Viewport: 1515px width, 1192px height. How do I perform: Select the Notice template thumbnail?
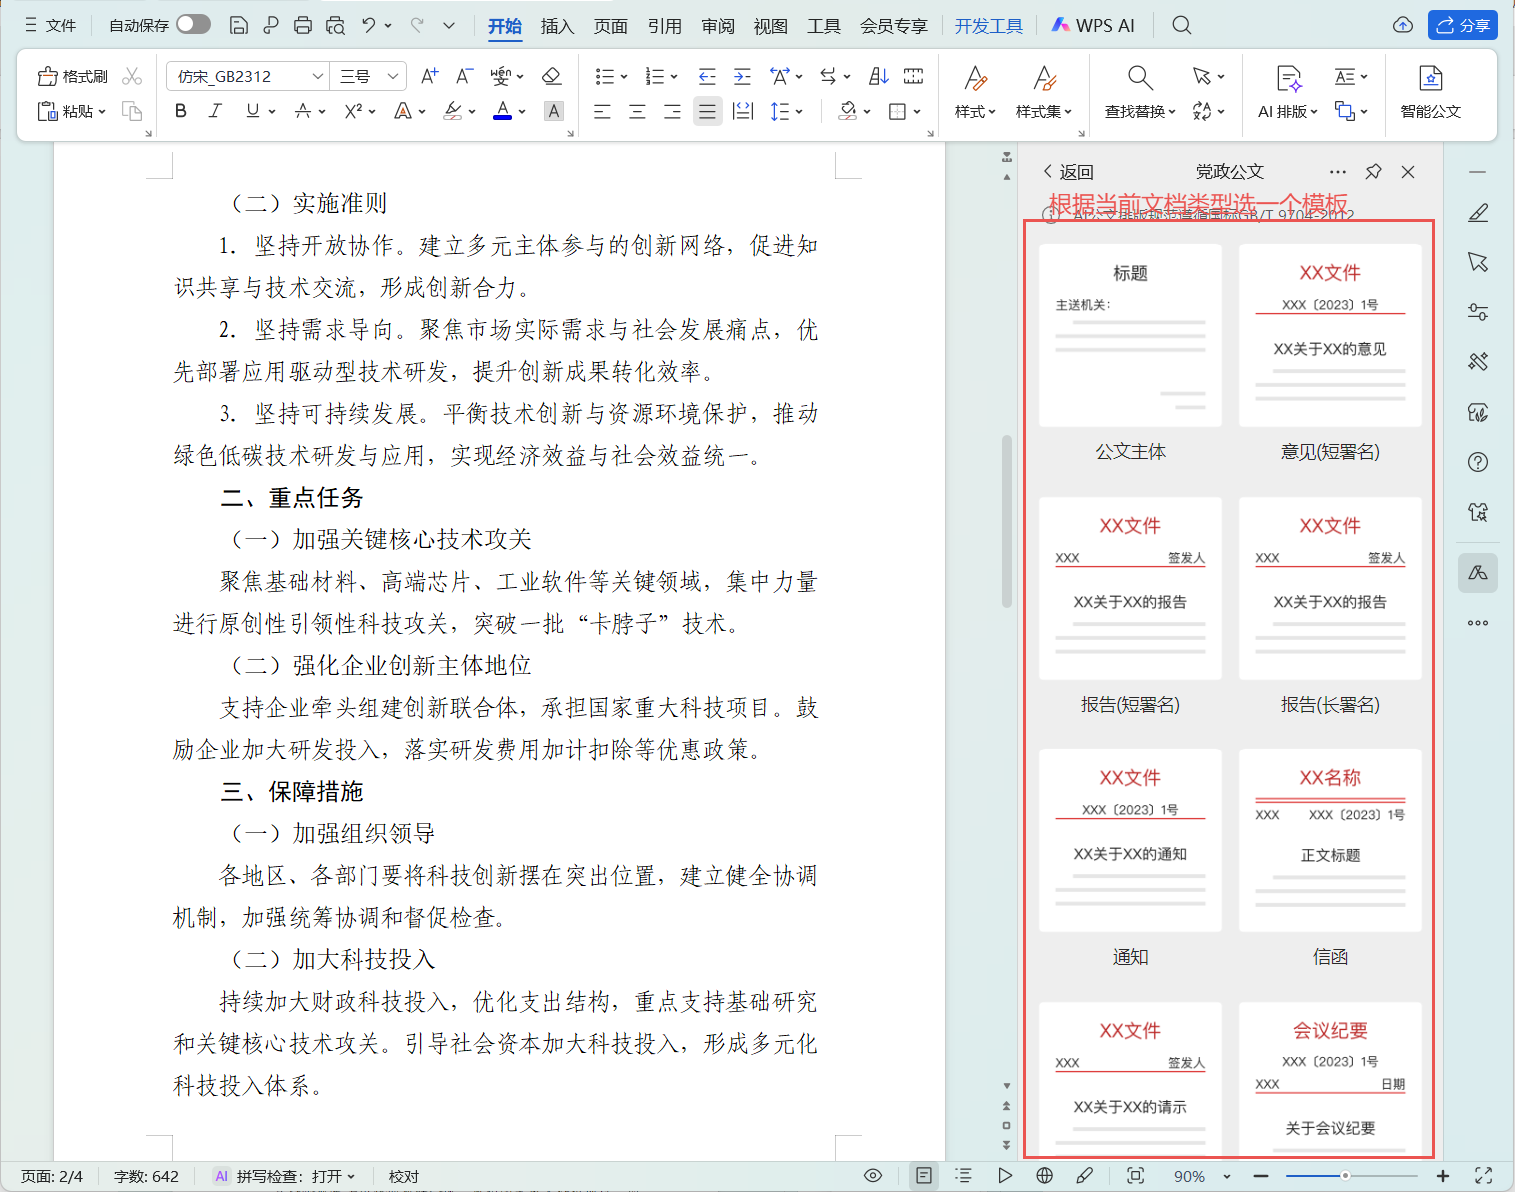1130,840
